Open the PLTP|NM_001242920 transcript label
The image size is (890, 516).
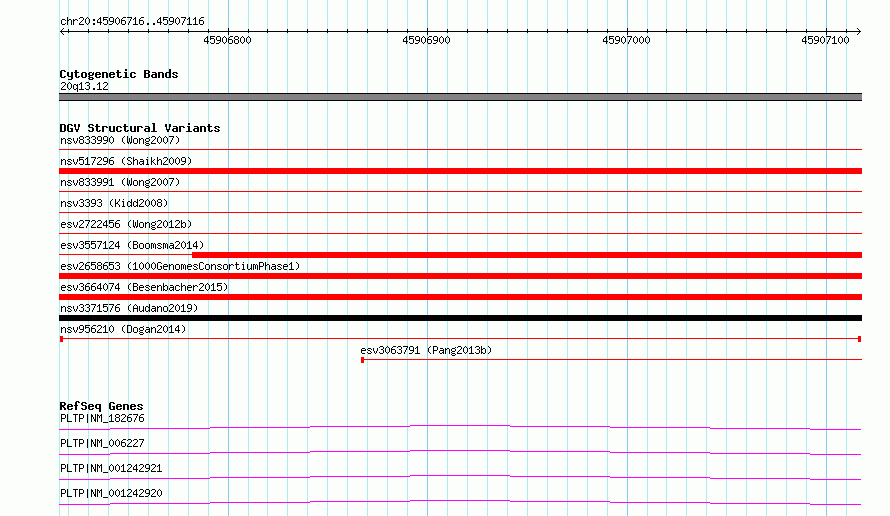tap(111, 493)
